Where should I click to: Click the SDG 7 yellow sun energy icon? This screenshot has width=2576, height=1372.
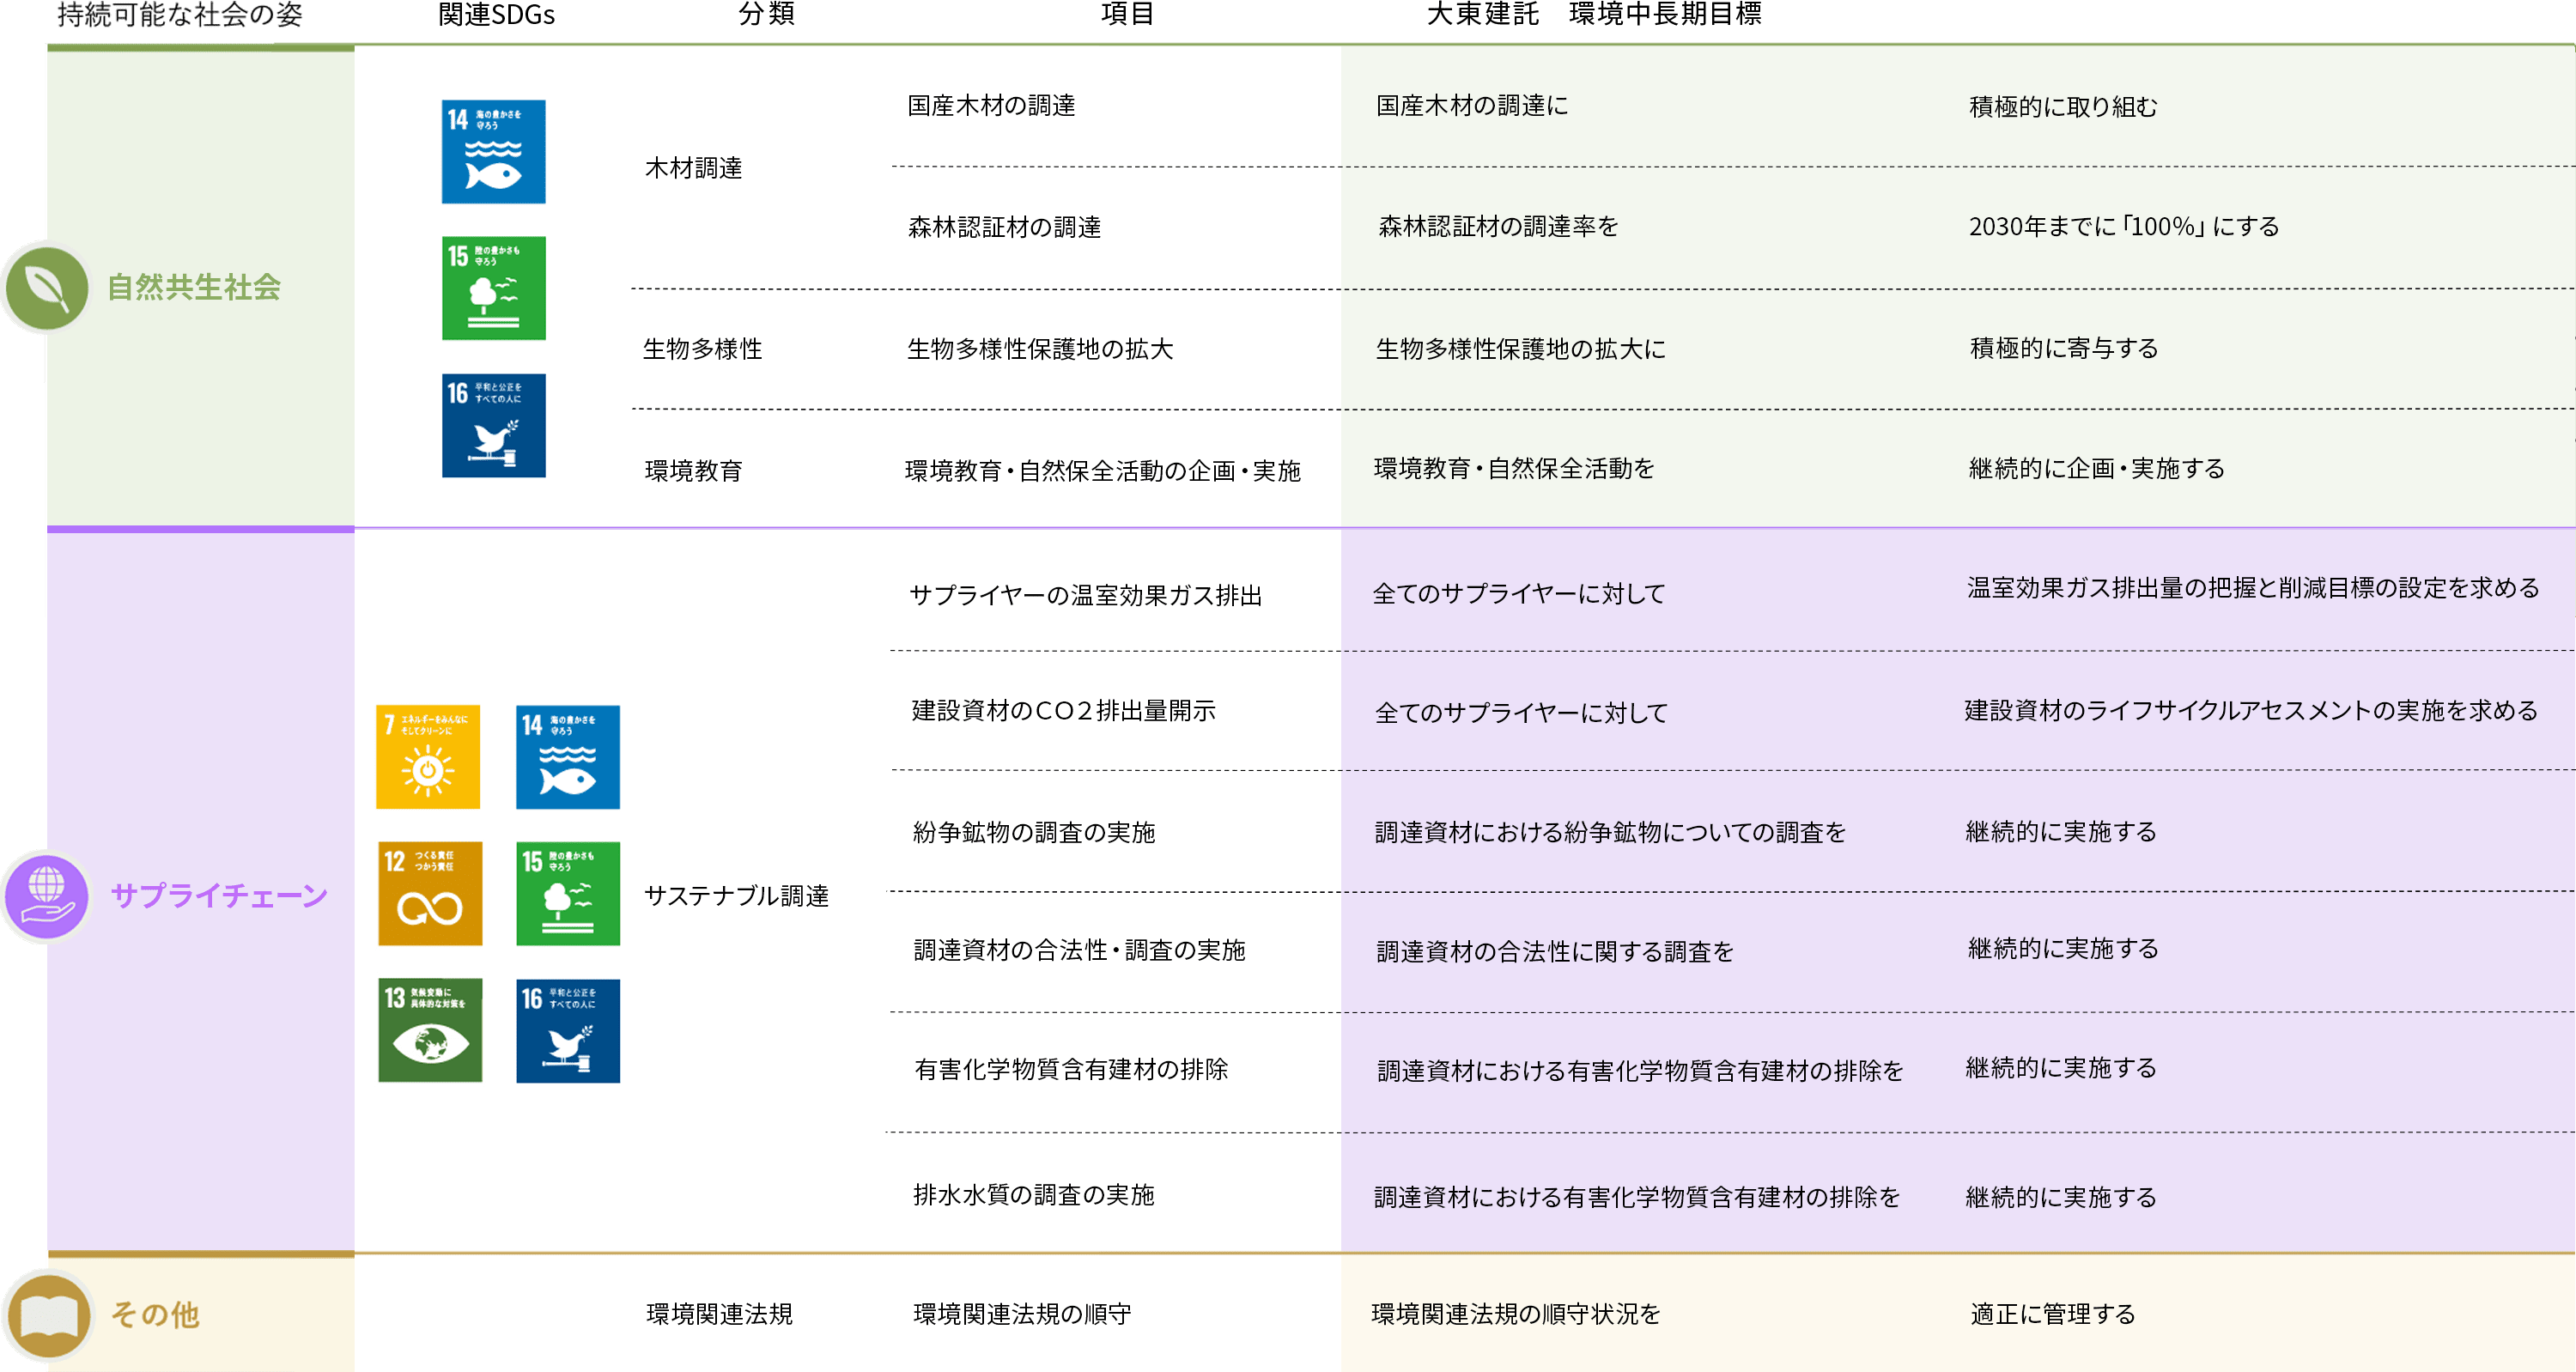pyautogui.click(x=428, y=757)
